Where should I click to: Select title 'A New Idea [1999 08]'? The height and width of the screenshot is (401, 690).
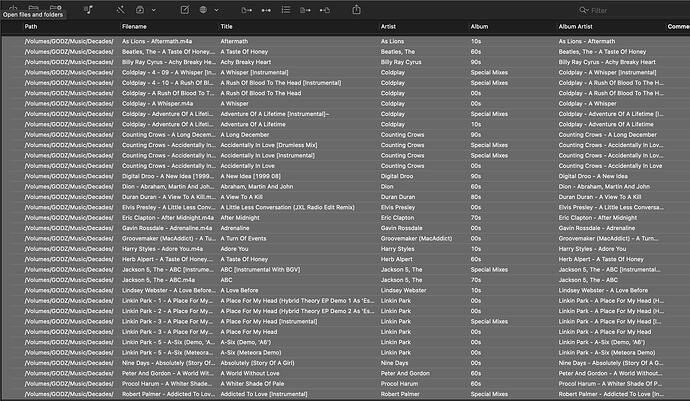[x=250, y=176]
